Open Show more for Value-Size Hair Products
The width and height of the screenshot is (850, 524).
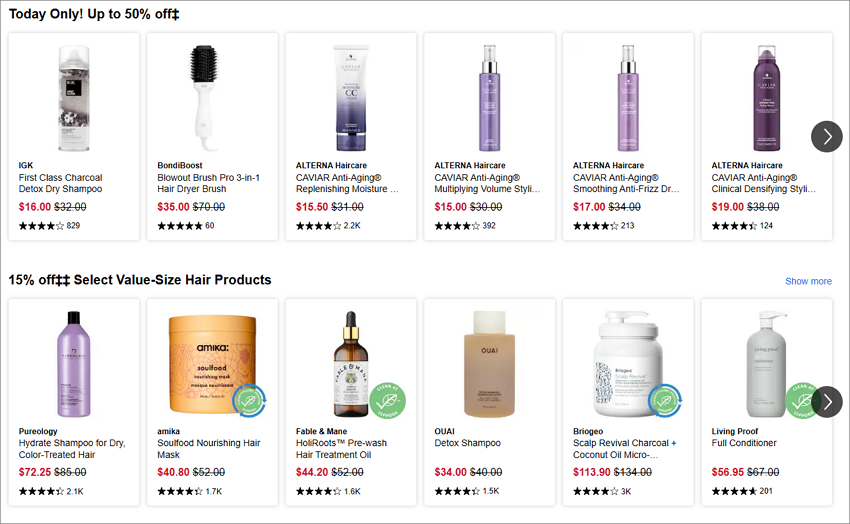(808, 281)
